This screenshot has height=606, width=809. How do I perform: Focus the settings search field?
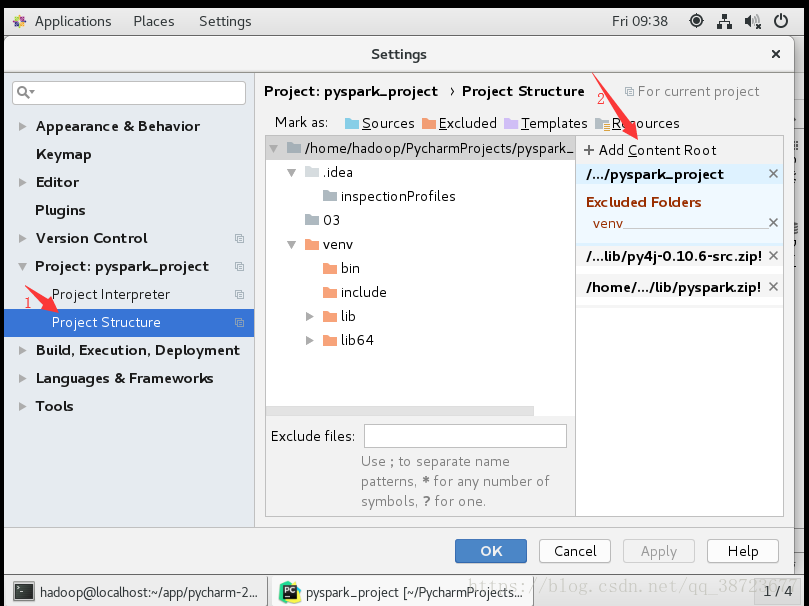[x=129, y=93]
